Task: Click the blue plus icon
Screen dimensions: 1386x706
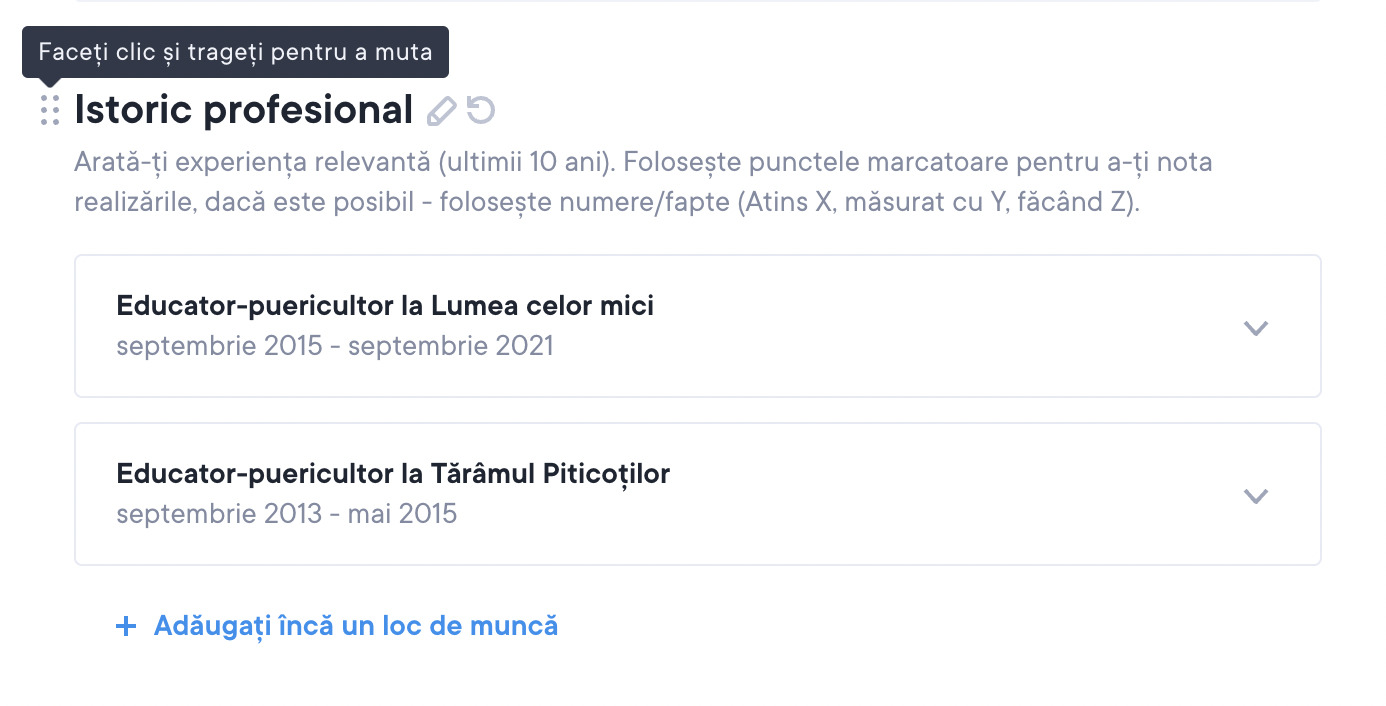Action: pos(126,627)
